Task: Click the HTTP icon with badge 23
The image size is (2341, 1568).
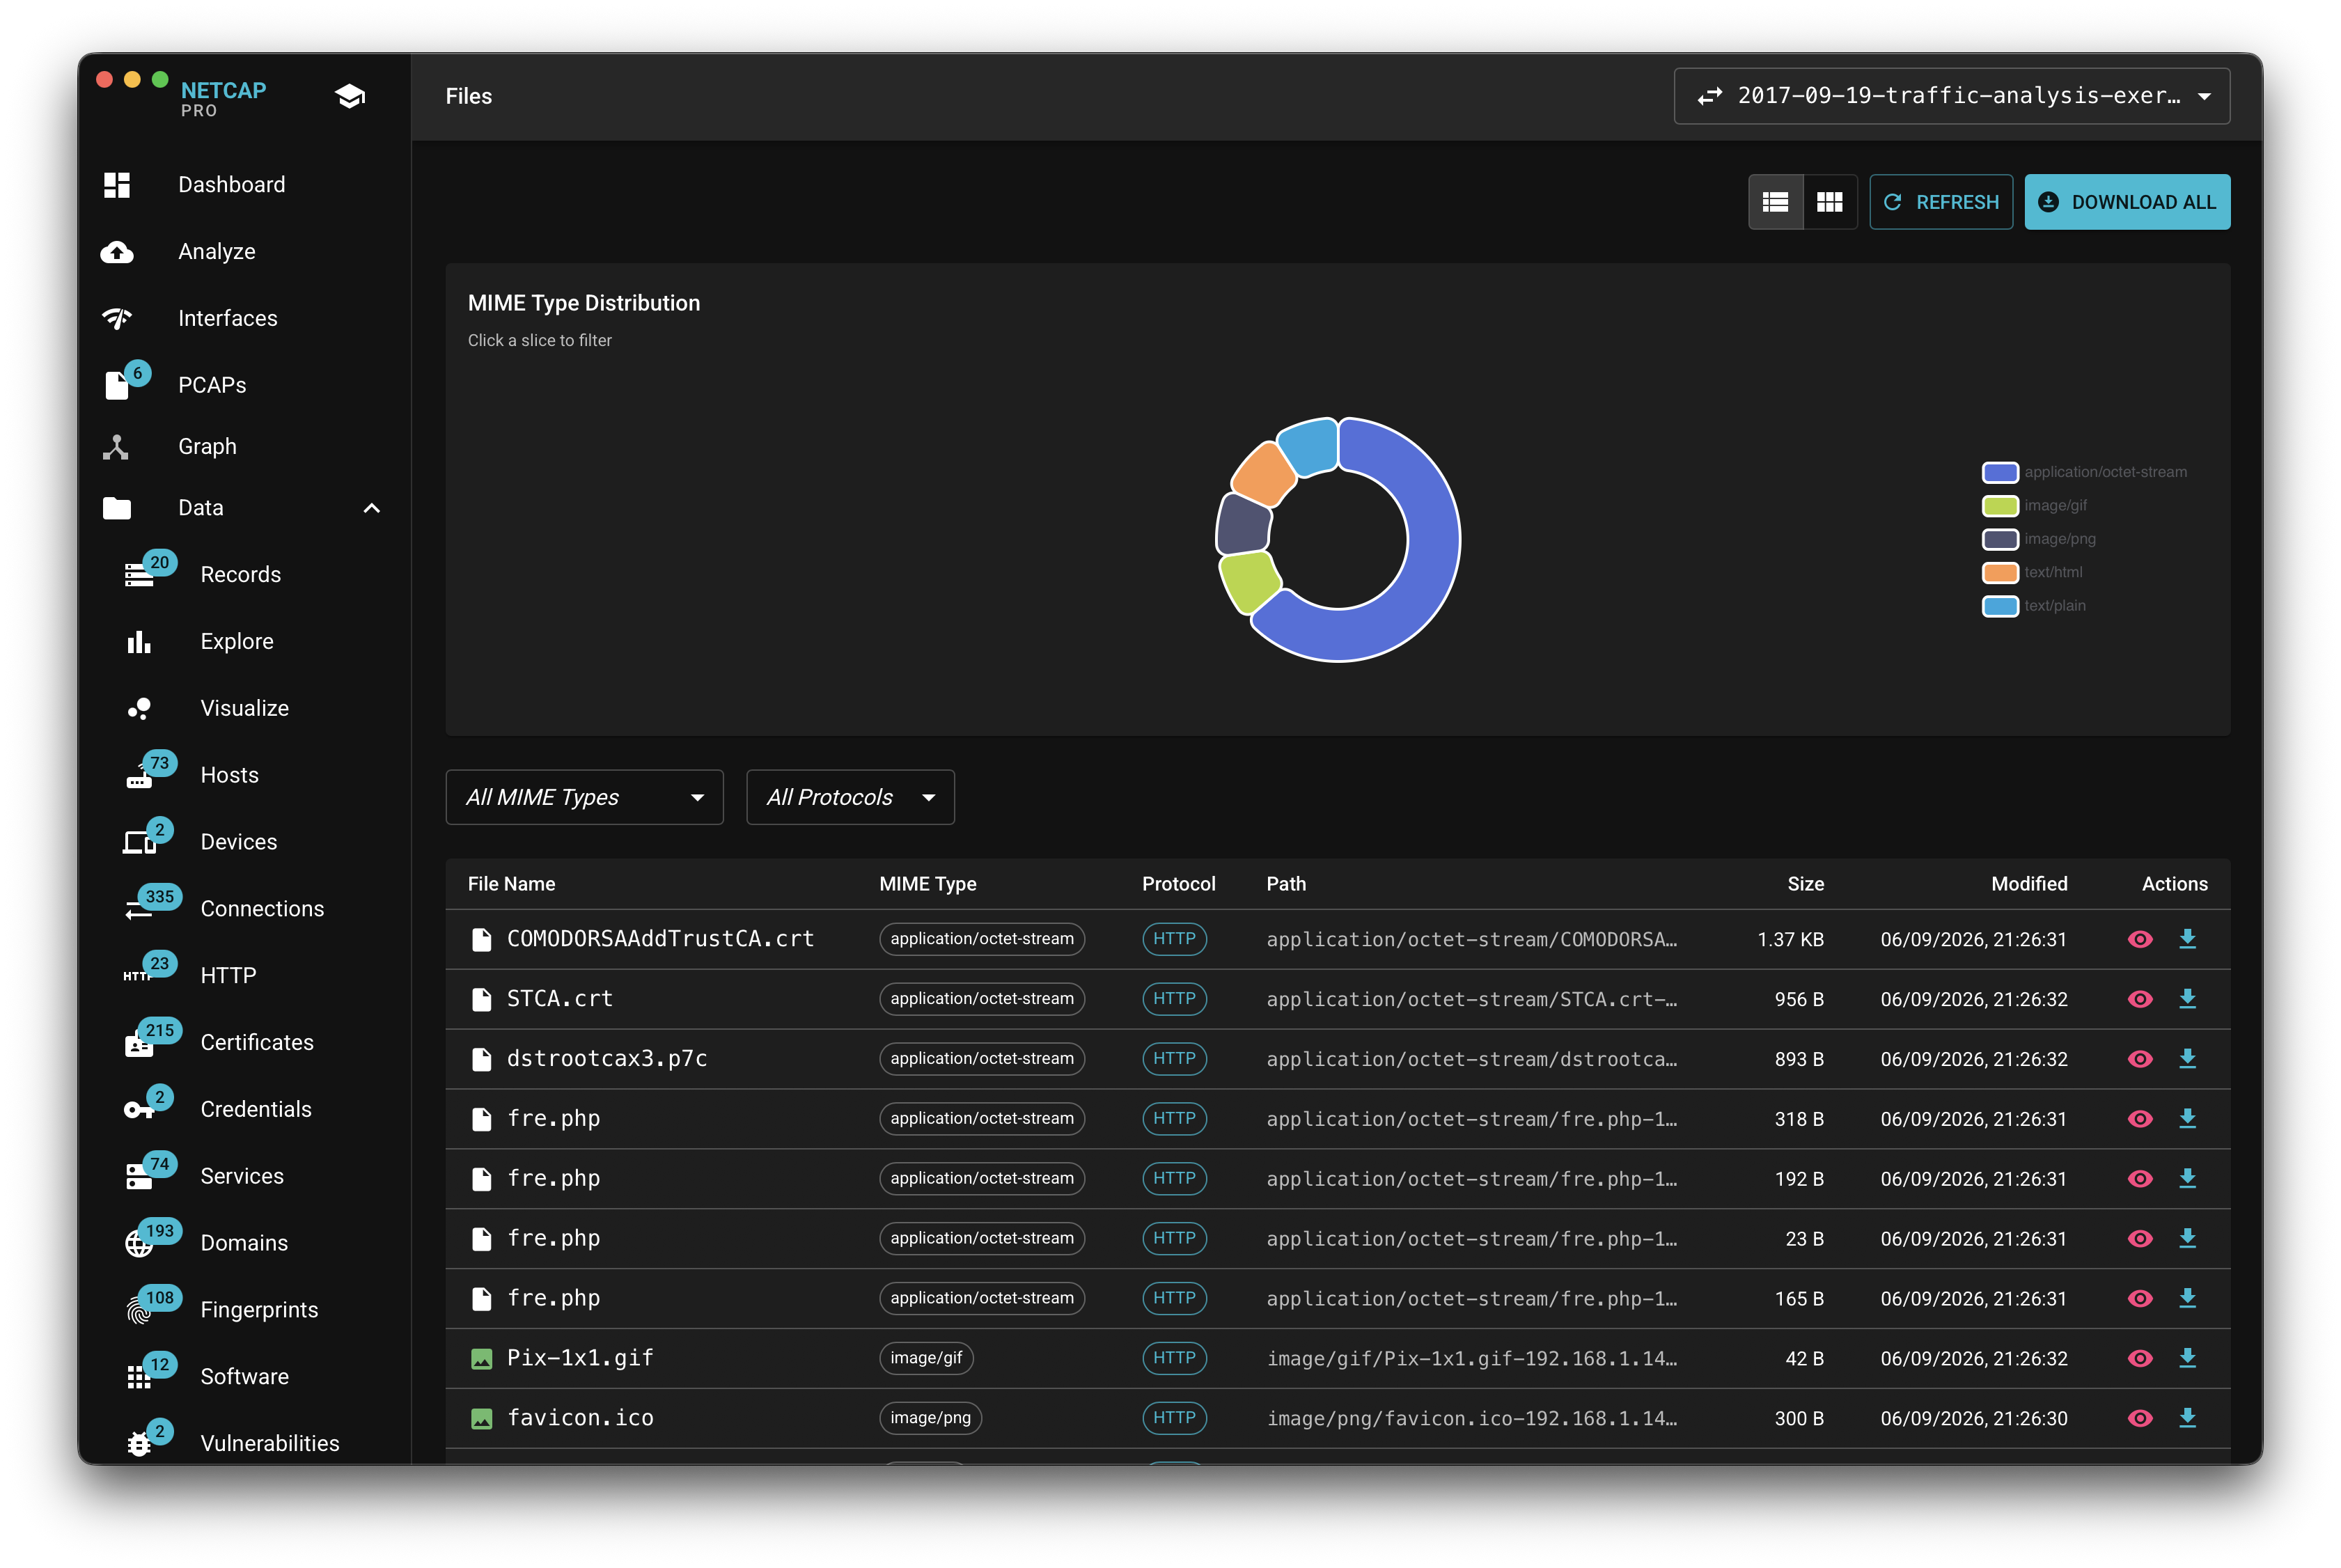Action: pos(139,976)
